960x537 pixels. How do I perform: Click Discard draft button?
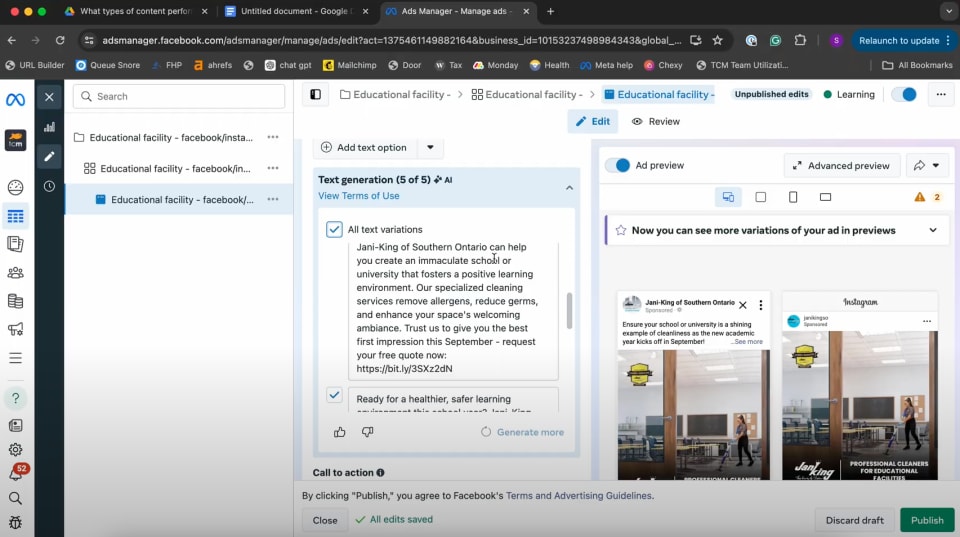tap(854, 520)
